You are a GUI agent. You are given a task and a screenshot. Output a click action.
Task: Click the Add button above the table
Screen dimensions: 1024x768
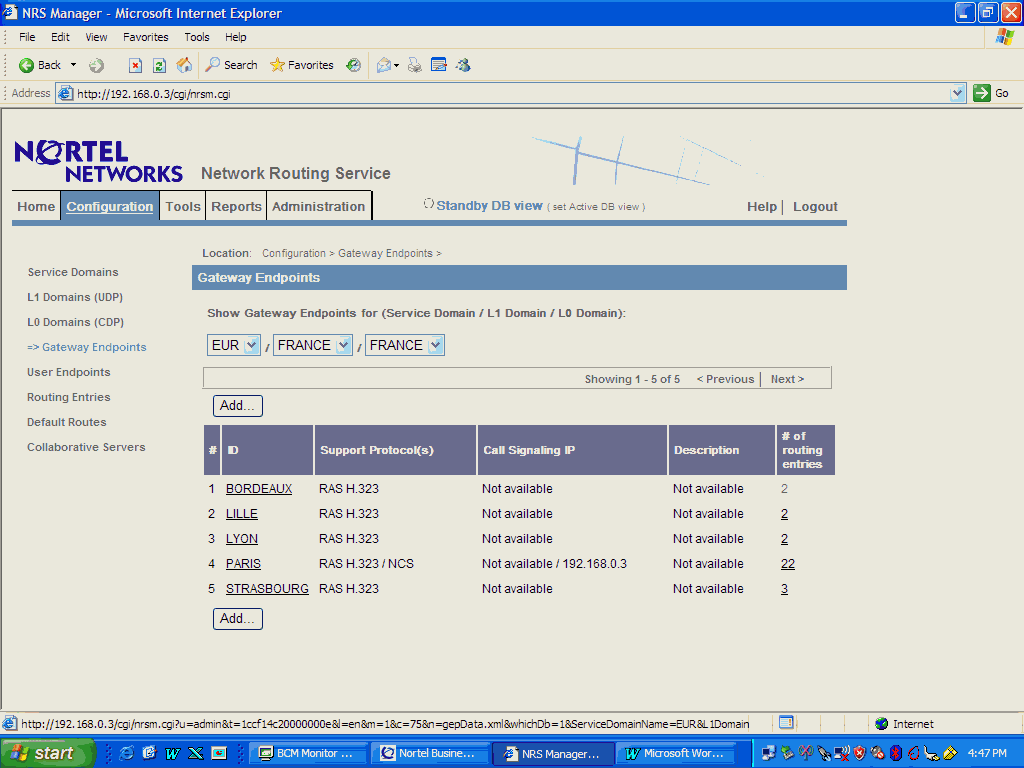(238, 406)
